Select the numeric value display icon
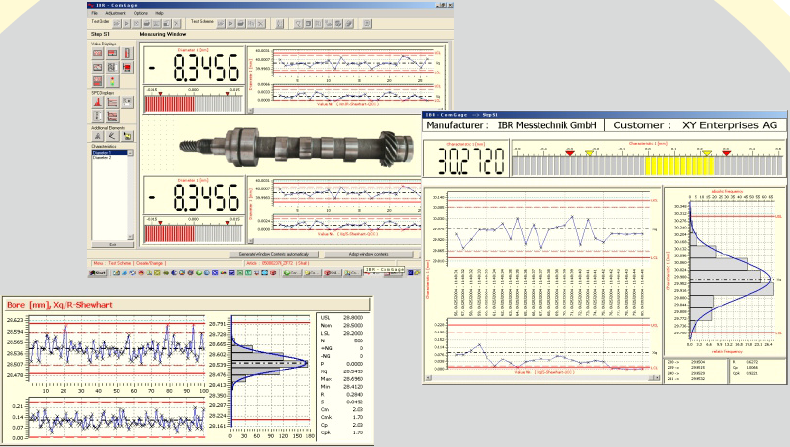790x447 pixels. coord(98,53)
